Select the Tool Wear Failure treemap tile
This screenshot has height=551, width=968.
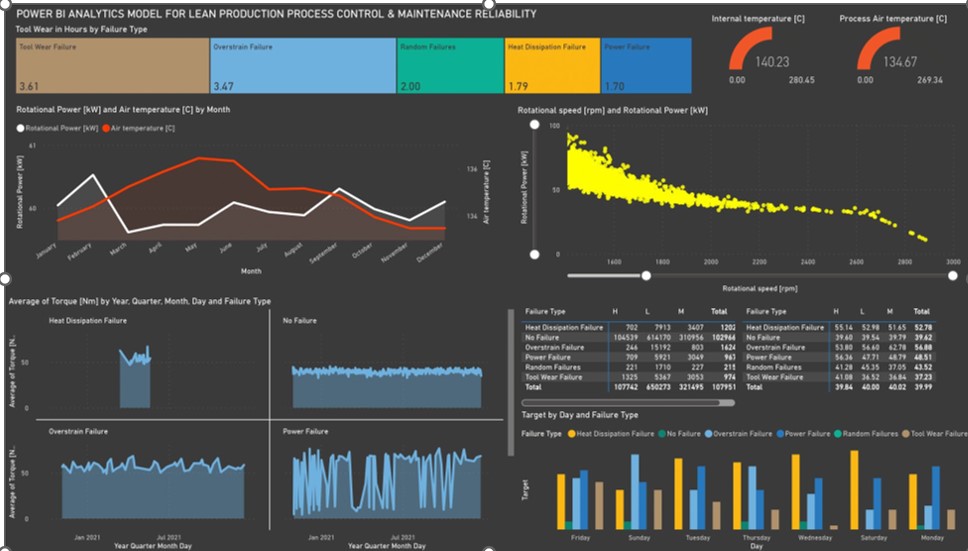coord(112,66)
